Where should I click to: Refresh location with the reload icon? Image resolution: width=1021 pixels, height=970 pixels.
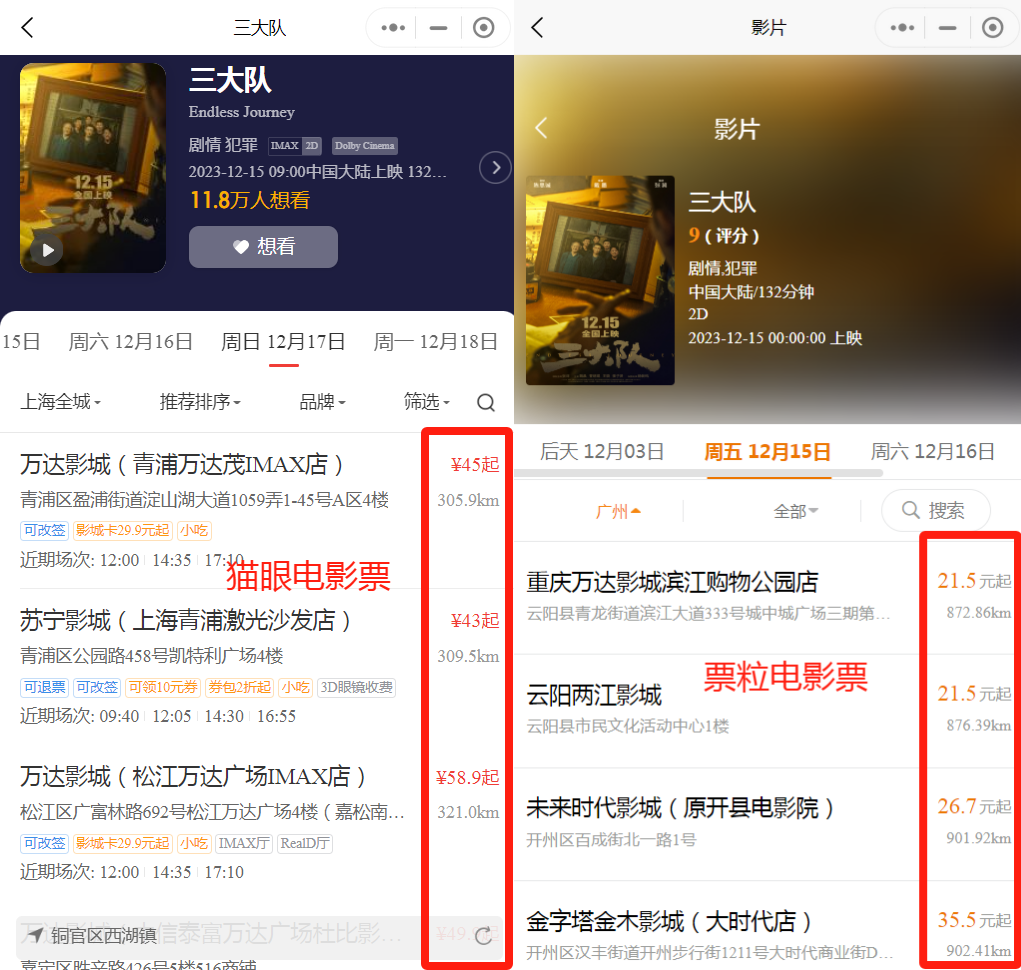pyautogui.click(x=483, y=936)
